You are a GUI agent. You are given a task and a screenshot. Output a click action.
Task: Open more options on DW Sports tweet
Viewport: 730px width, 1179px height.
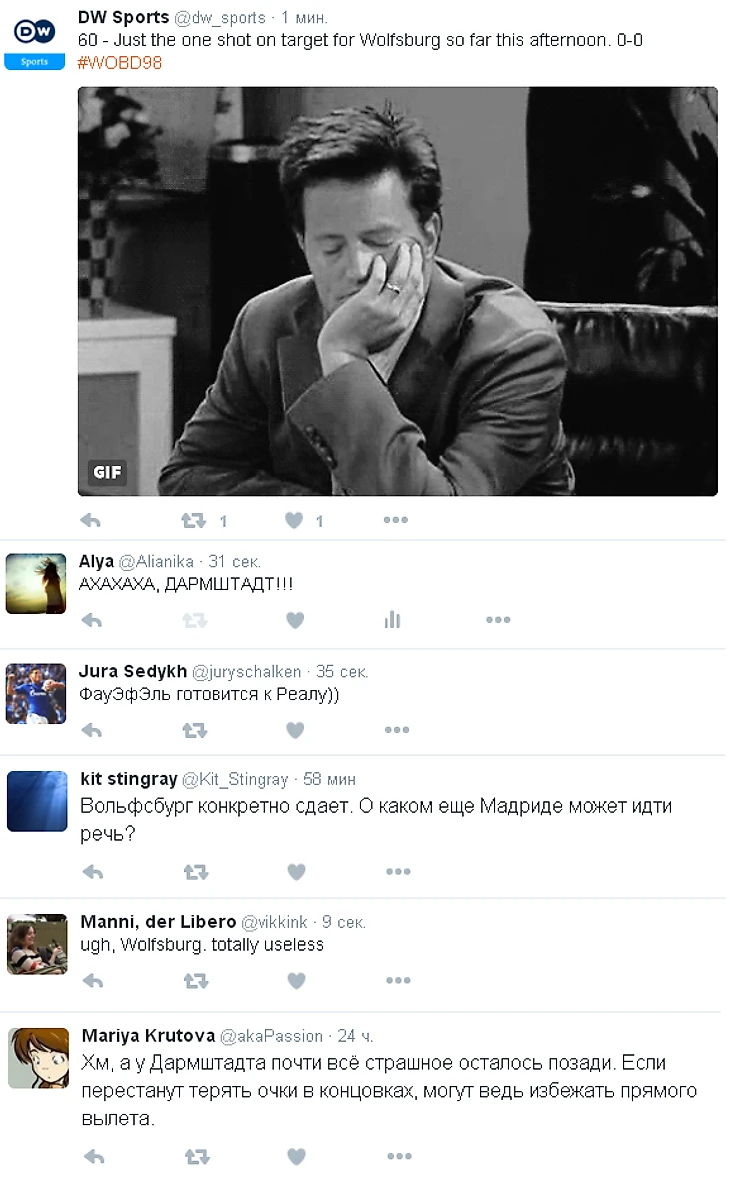(395, 520)
